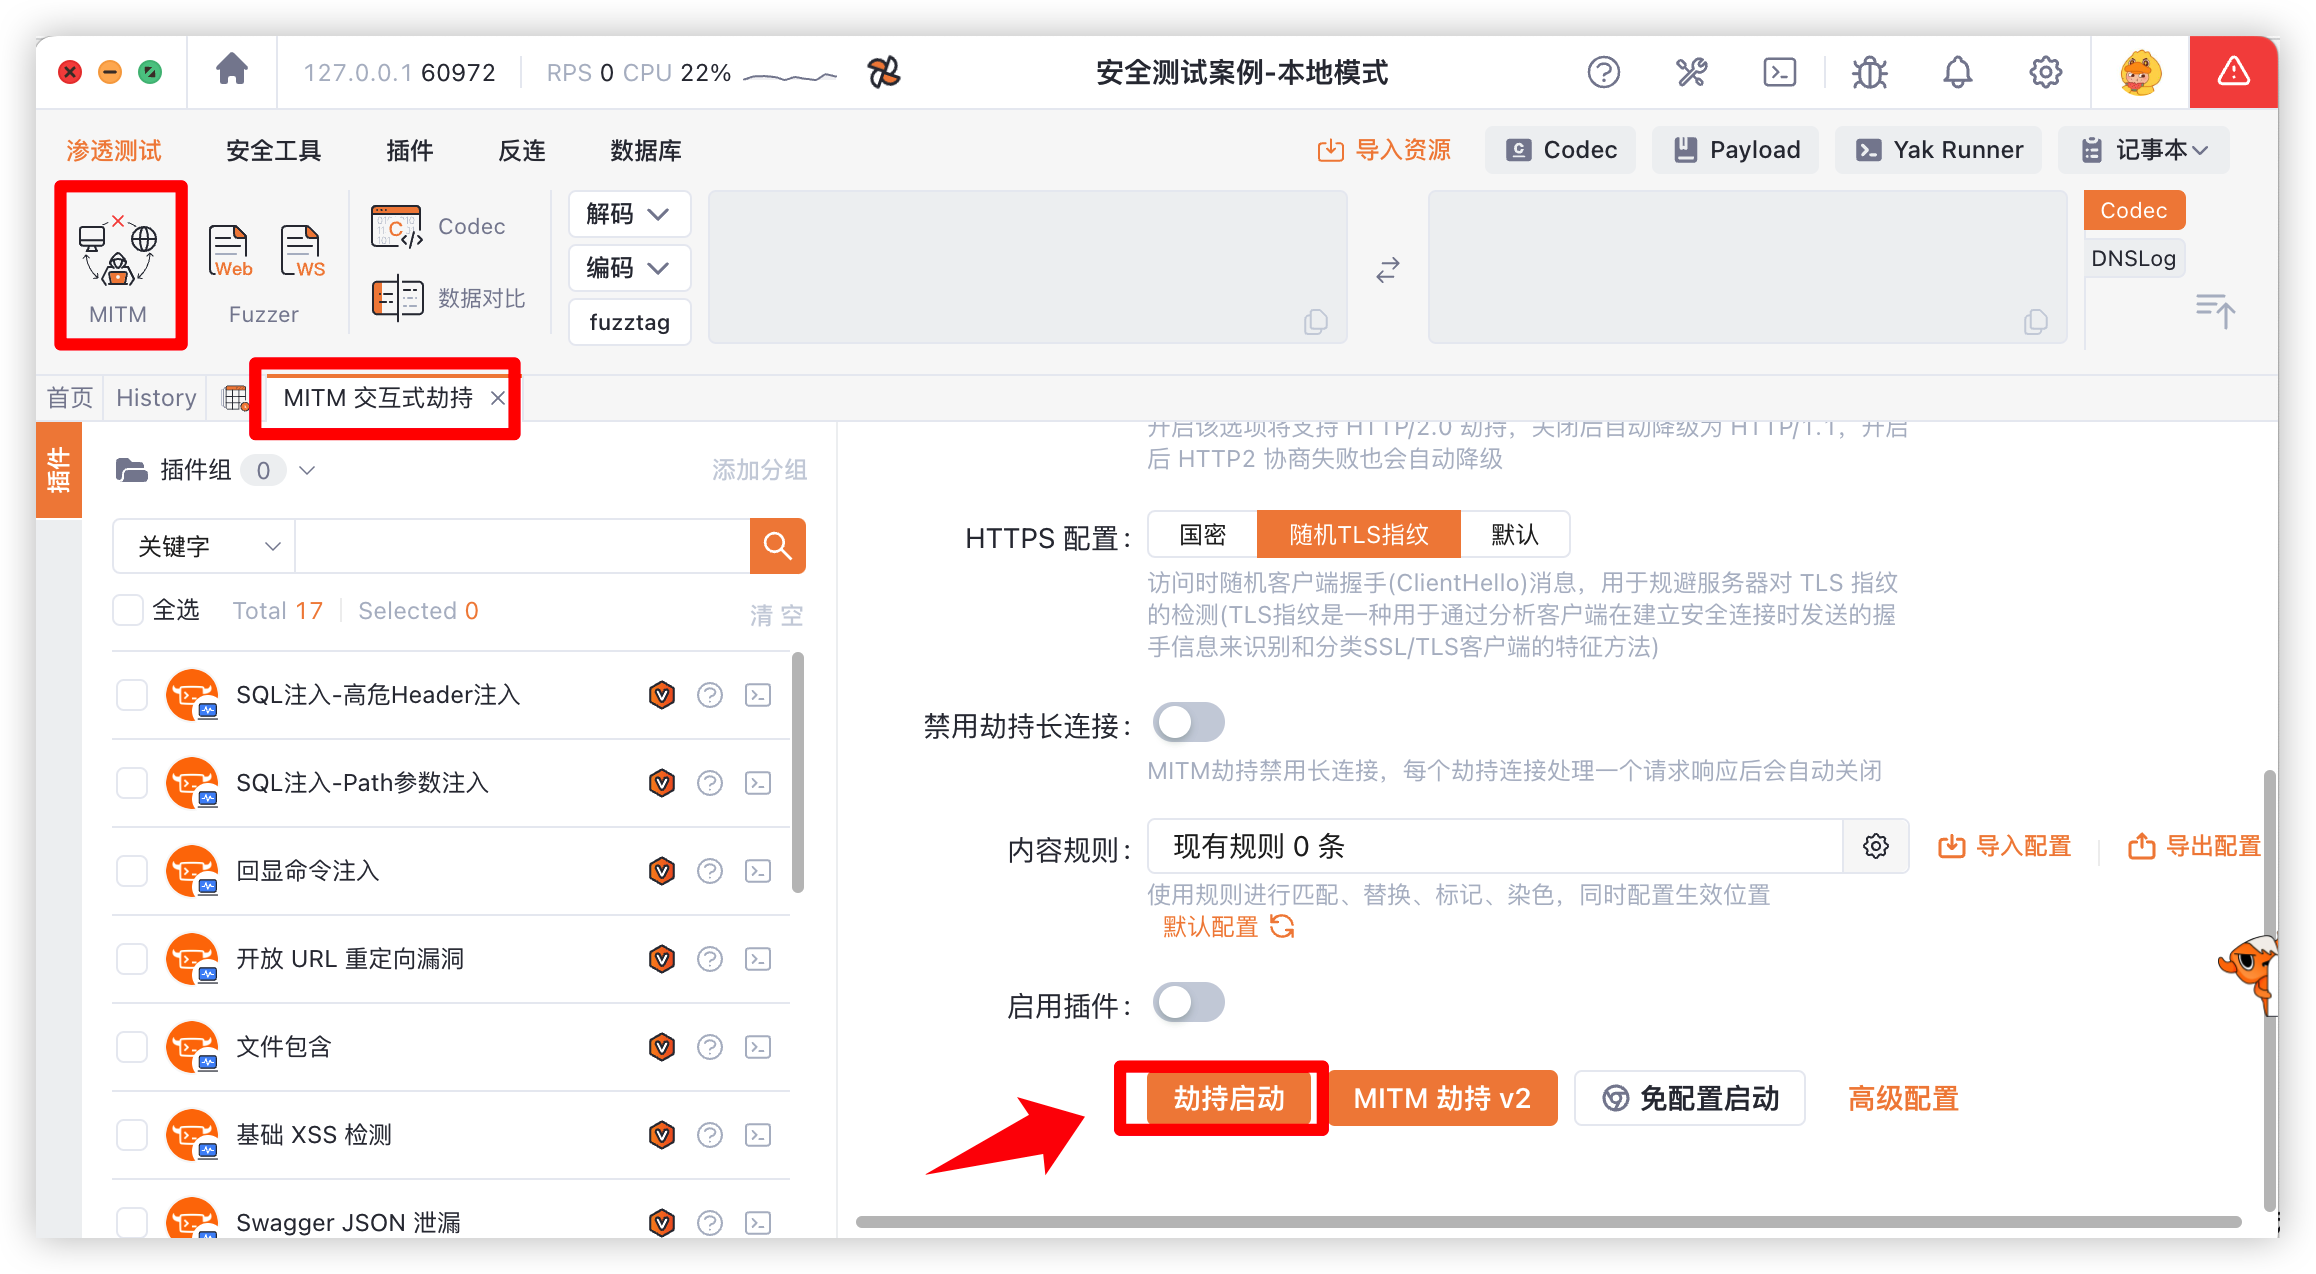Viewport: 2316px width, 1274px height.
Task: Open the 关键字 keyword filter dropdown
Action: 203,546
